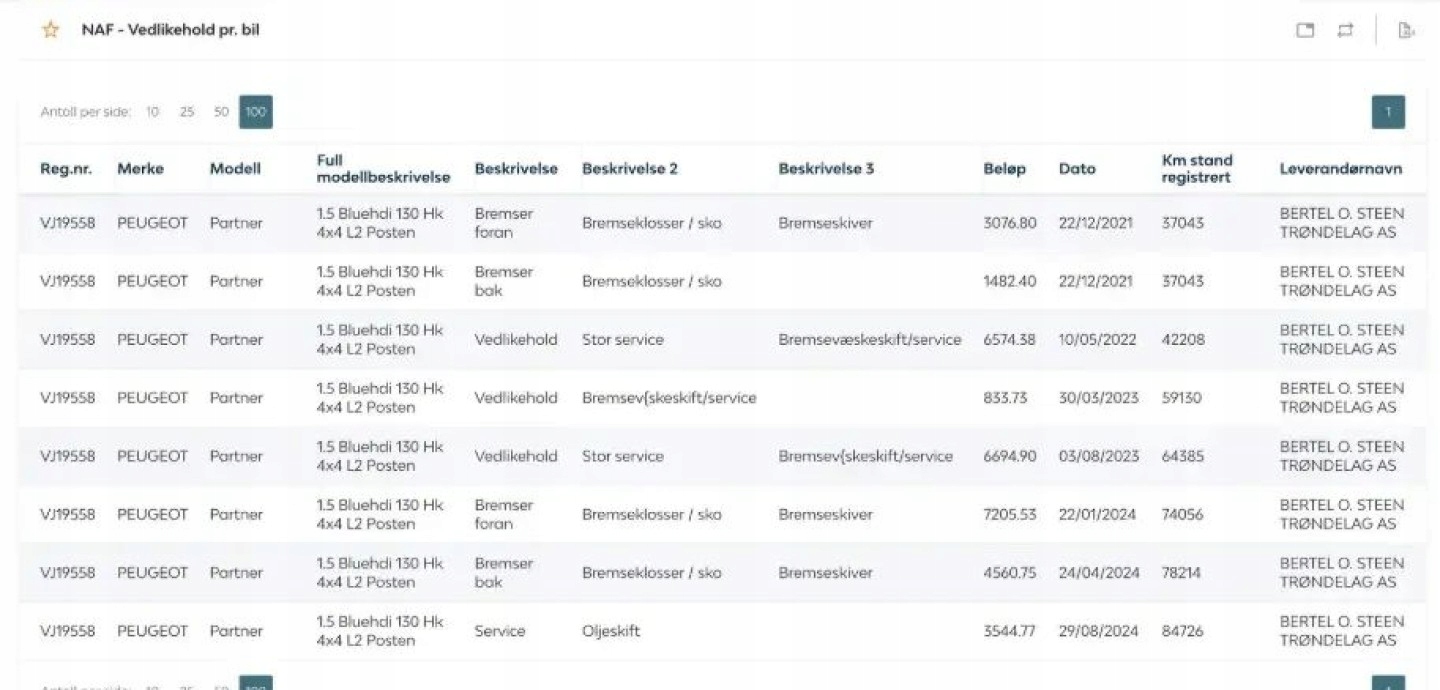Sort by Beløp column header
The height and width of the screenshot is (690, 1440).
click(1004, 169)
